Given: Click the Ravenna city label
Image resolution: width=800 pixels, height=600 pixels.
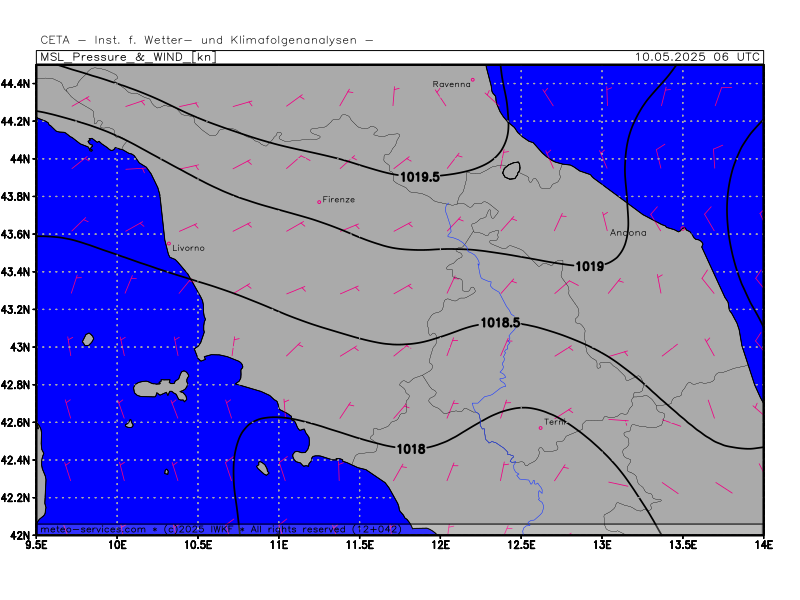Looking at the screenshot, I should tap(452, 84).
